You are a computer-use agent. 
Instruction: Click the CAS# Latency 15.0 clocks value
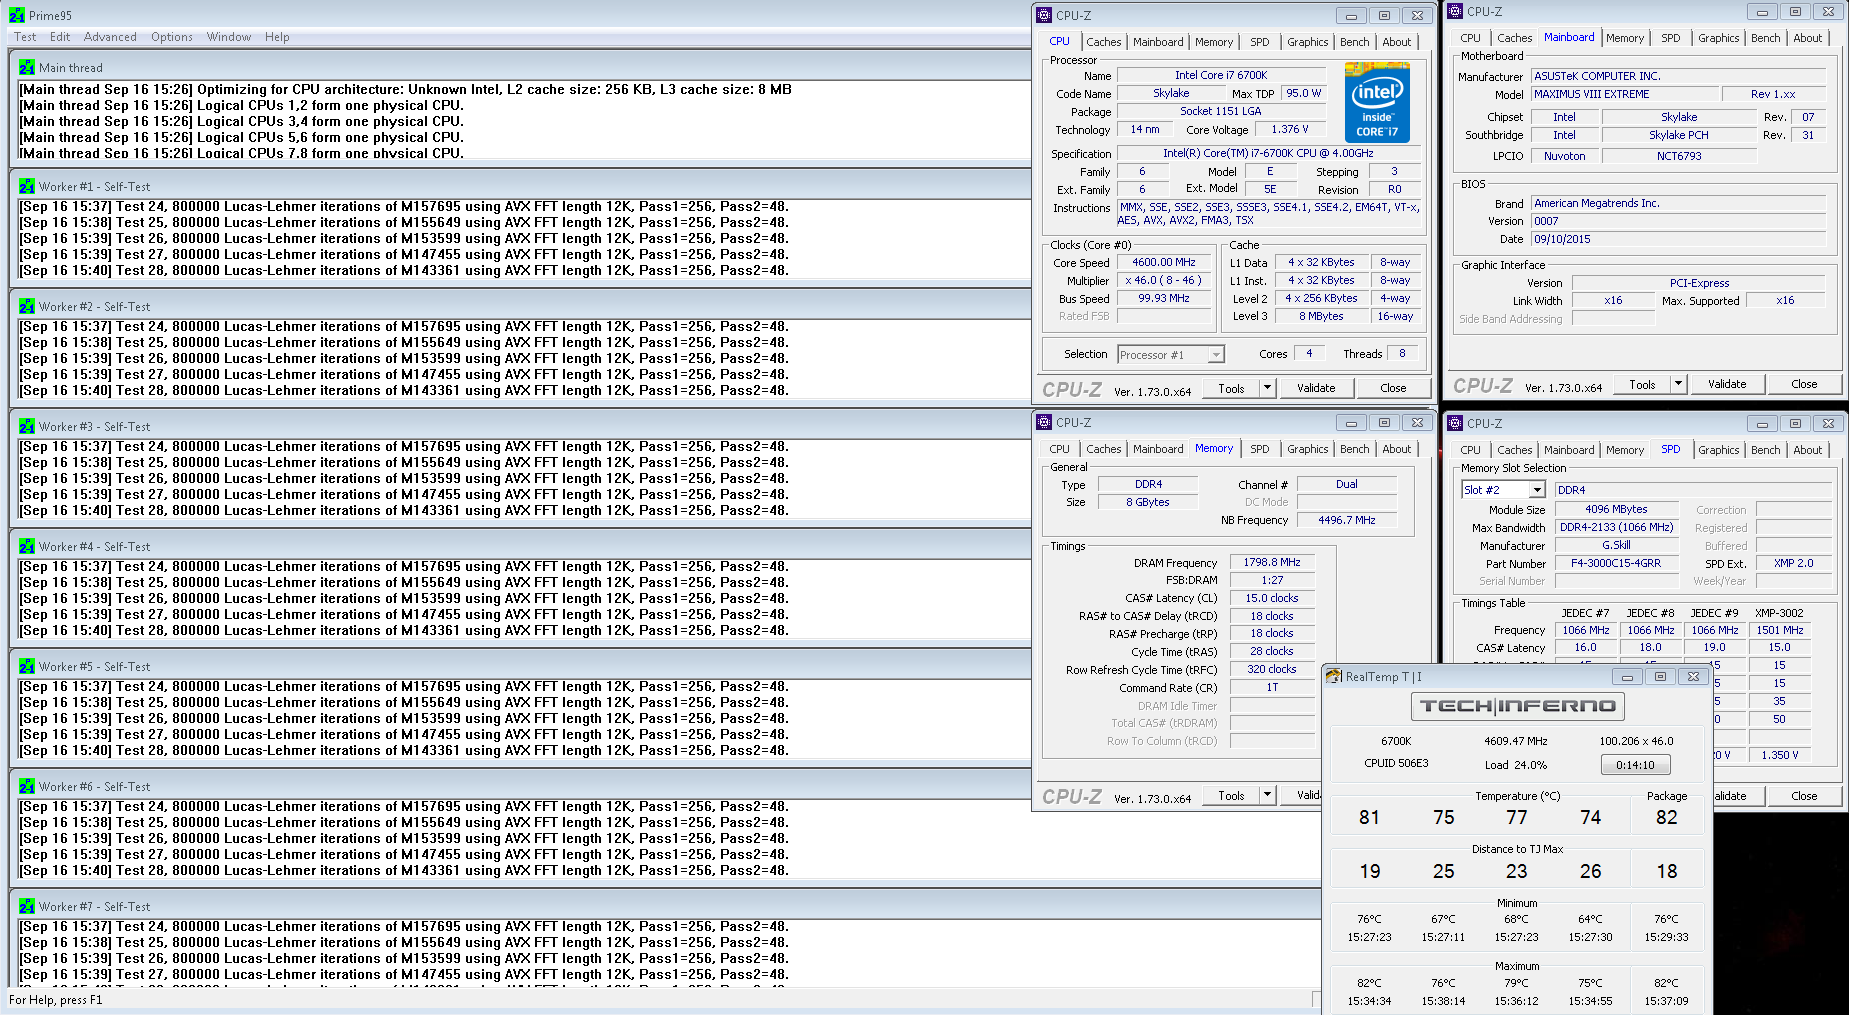(x=1272, y=598)
